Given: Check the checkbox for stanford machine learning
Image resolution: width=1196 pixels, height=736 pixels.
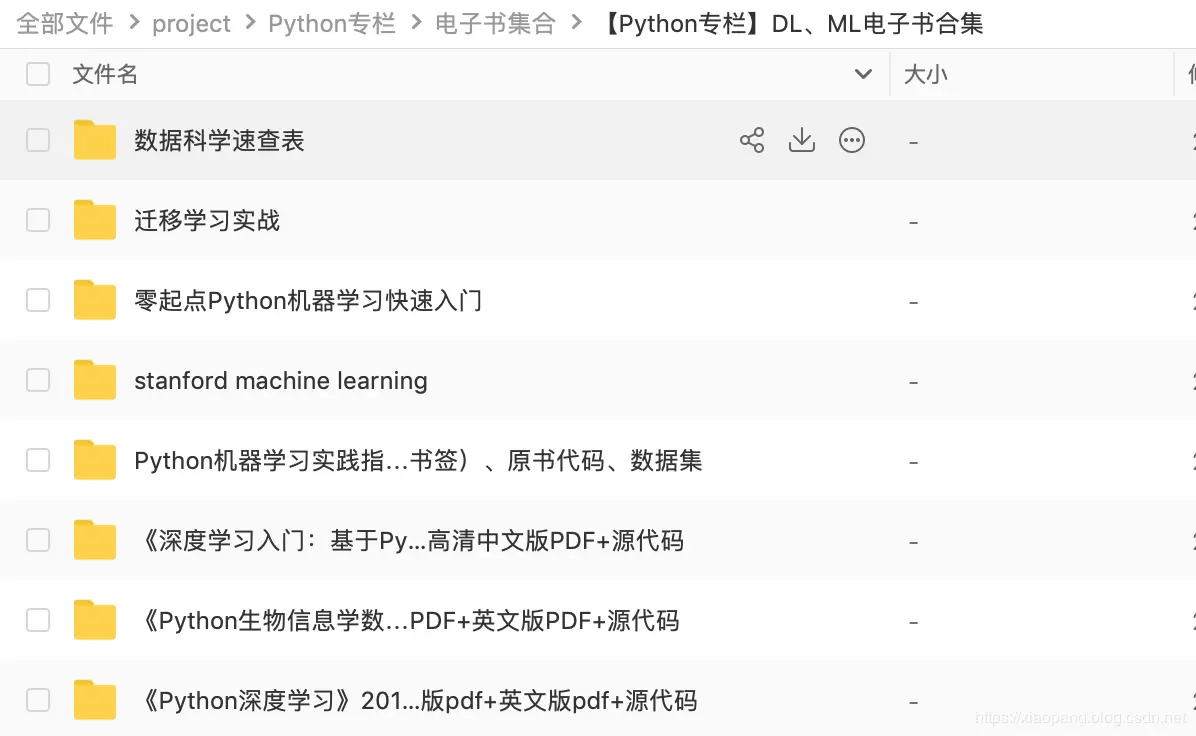Looking at the screenshot, I should click(37, 380).
